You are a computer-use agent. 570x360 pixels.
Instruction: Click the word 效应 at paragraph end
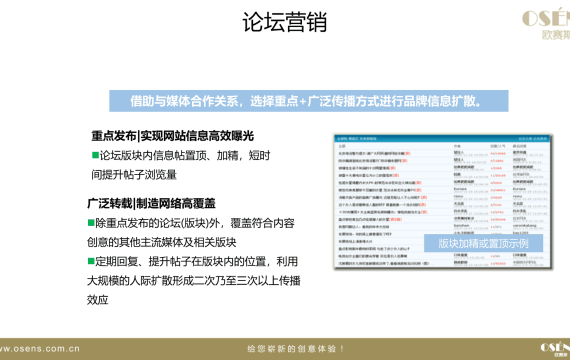click(x=98, y=300)
